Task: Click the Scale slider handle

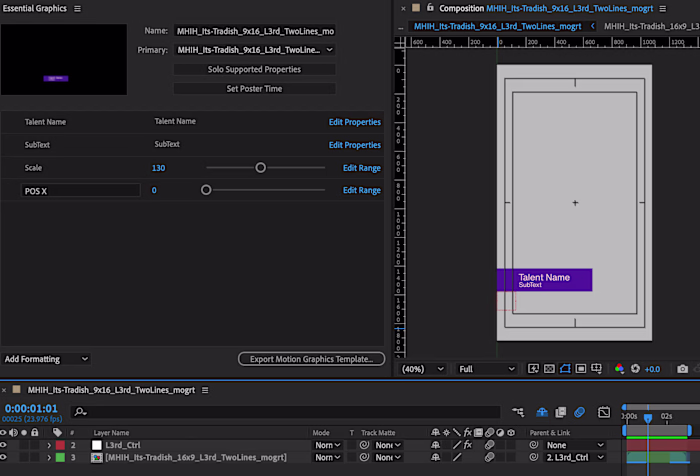Action: coord(260,167)
